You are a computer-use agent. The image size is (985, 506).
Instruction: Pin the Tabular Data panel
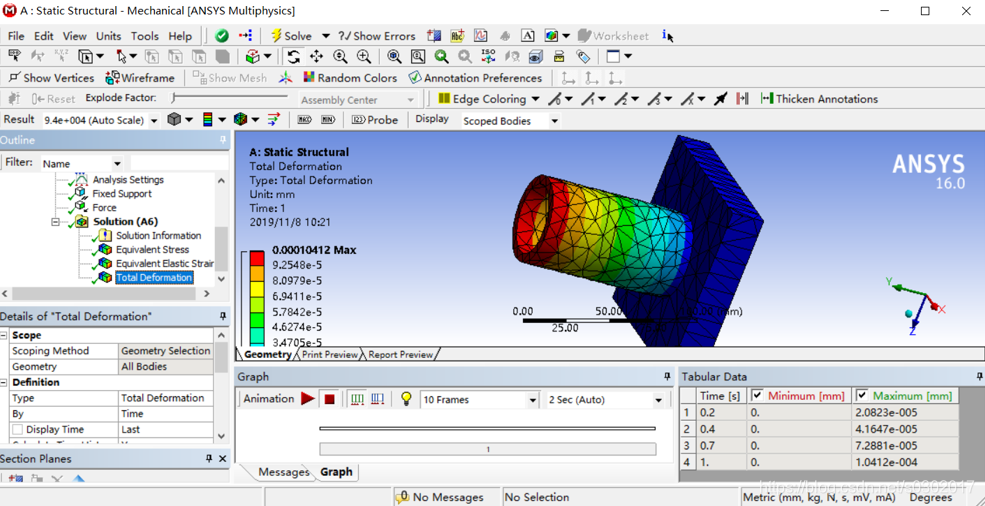tap(979, 377)
